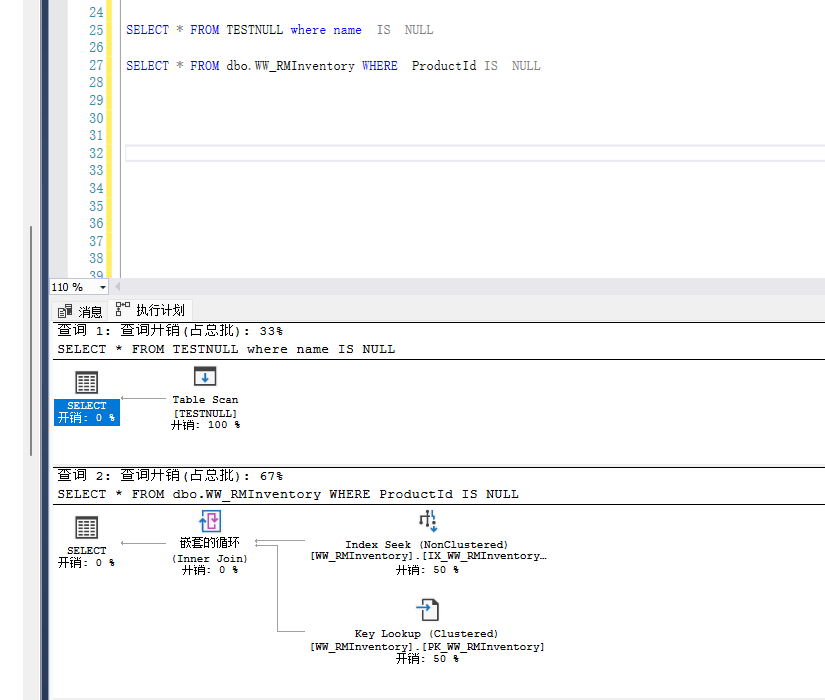Switch to the 执行计划 (Execution plan) tab
Viewport: 825px width, 700px height.
[x=160, y=310]
